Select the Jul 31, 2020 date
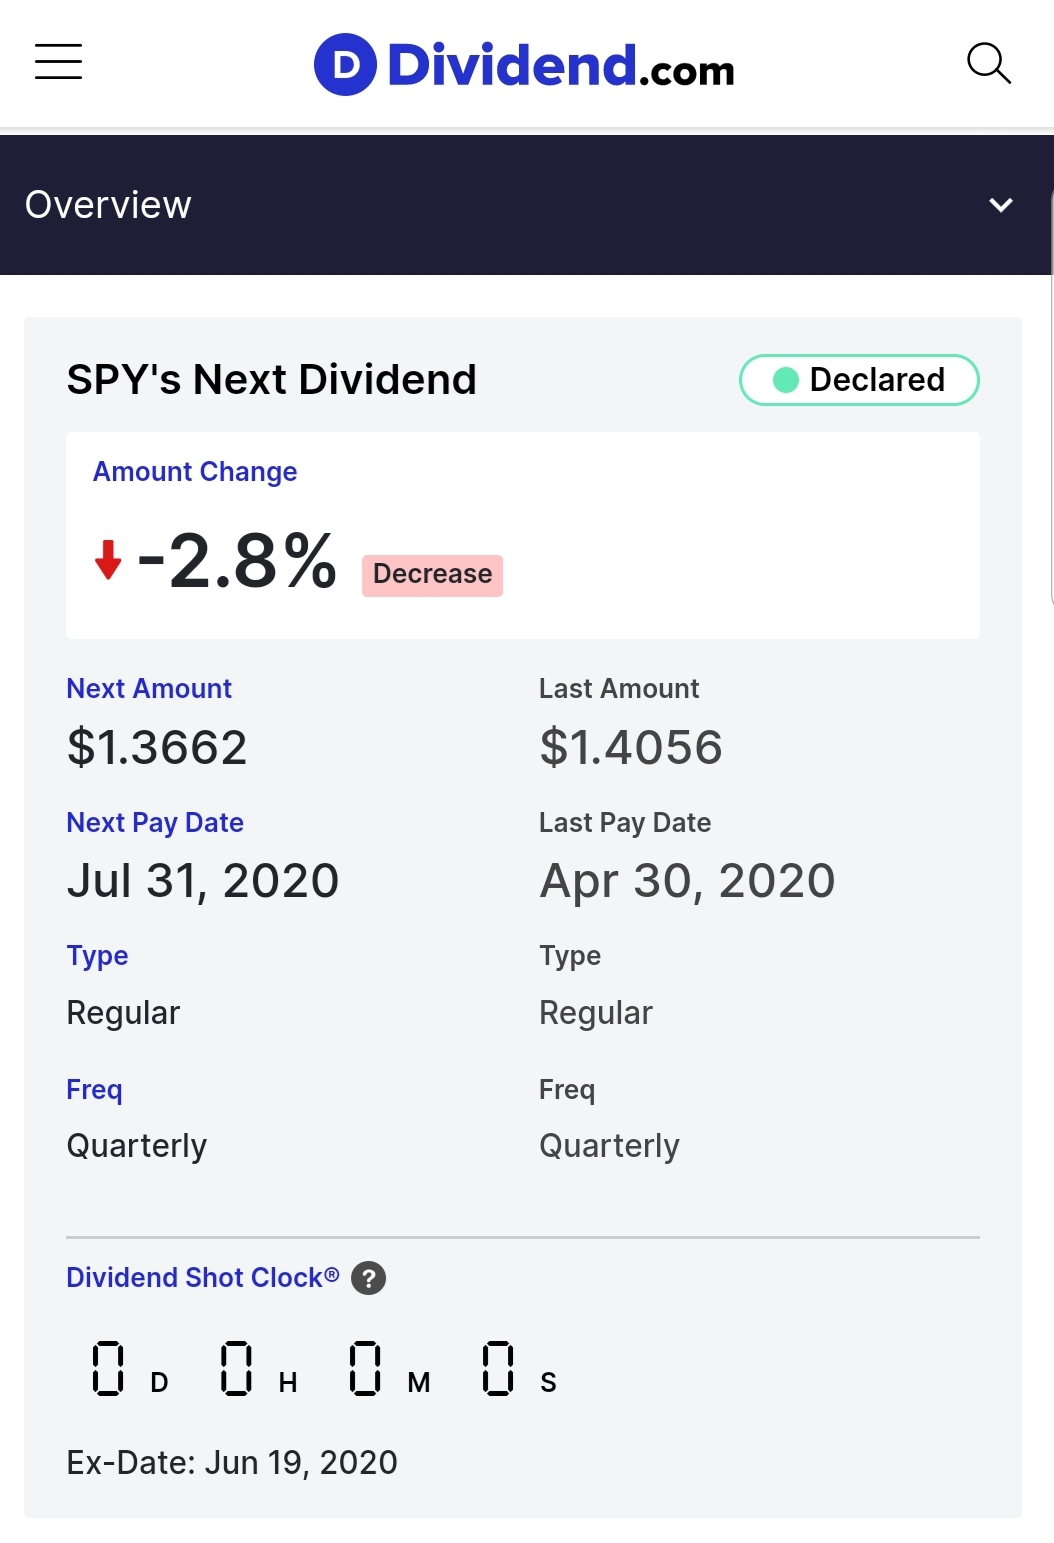The image size is (1054, 1543). click(x=203, y=881)
